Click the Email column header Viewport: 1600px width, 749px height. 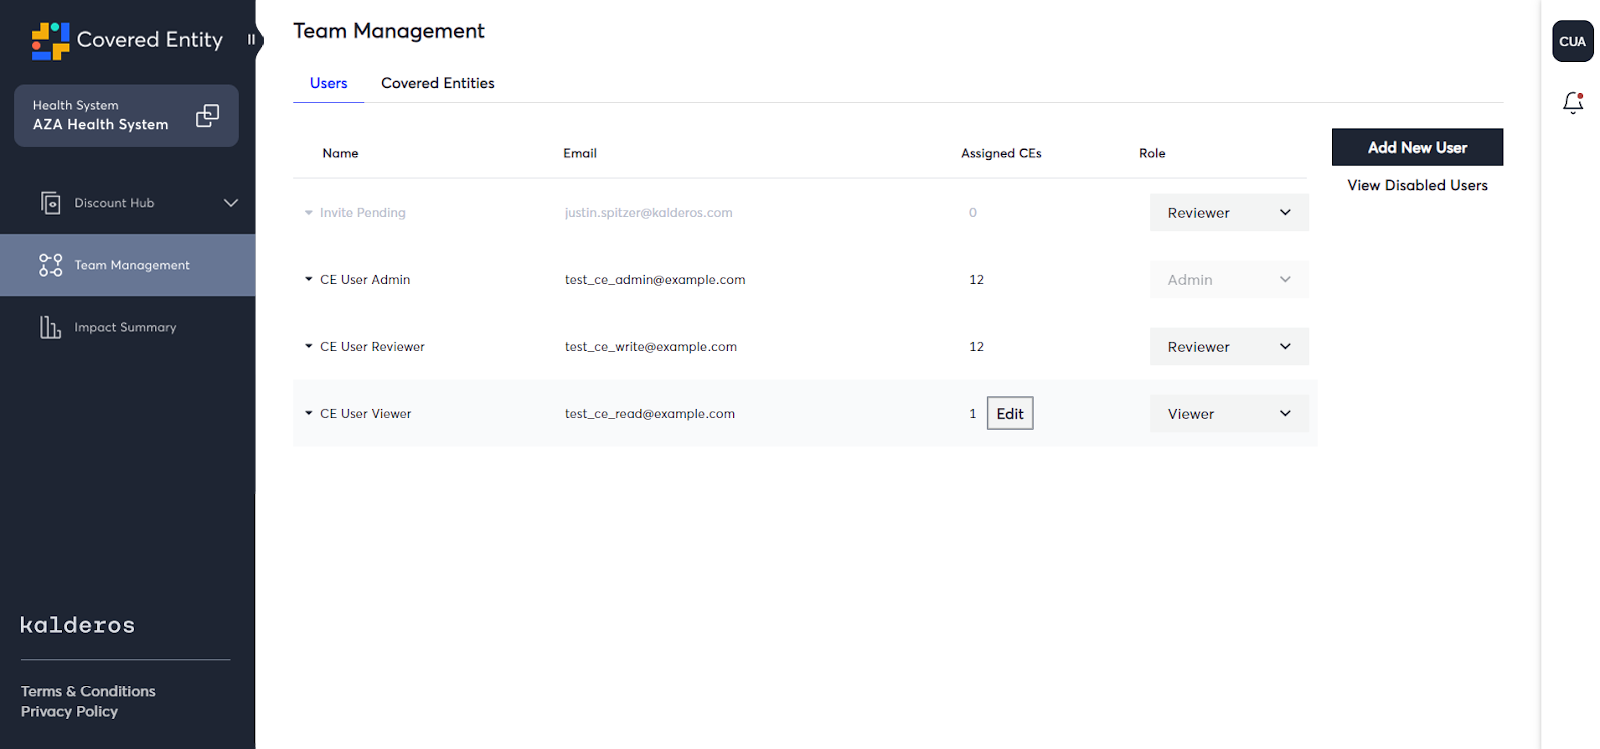pos(580,153)
